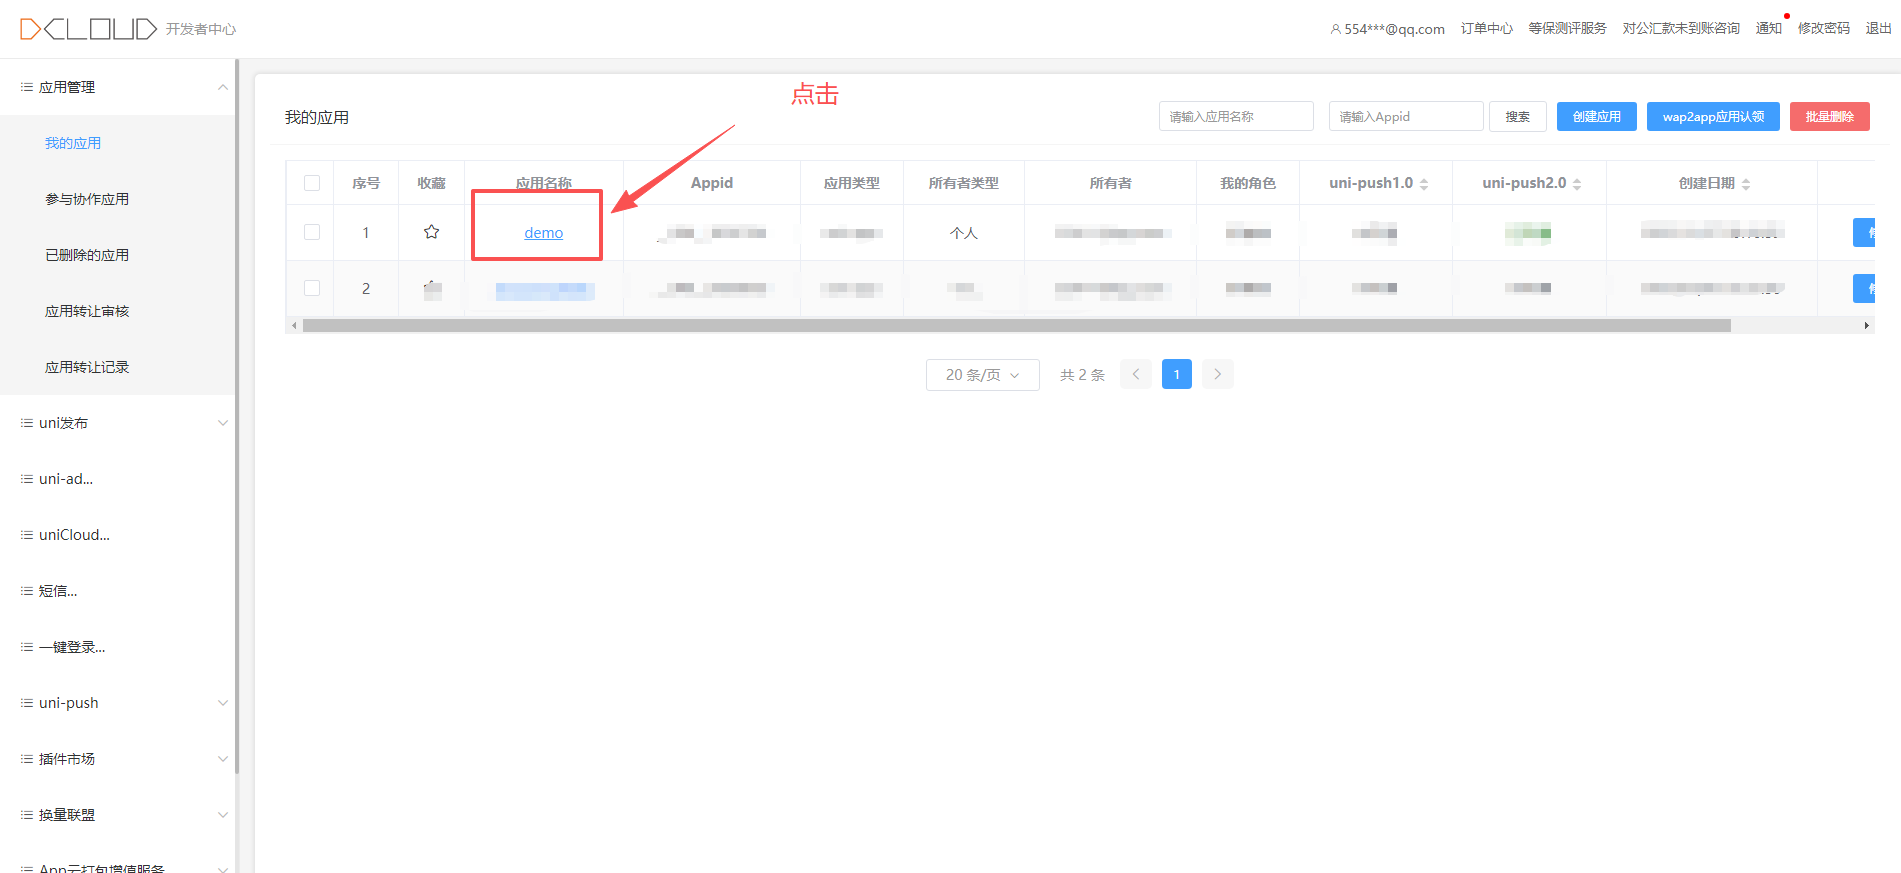Star the demo app as favorite

[x=431, y=232]
